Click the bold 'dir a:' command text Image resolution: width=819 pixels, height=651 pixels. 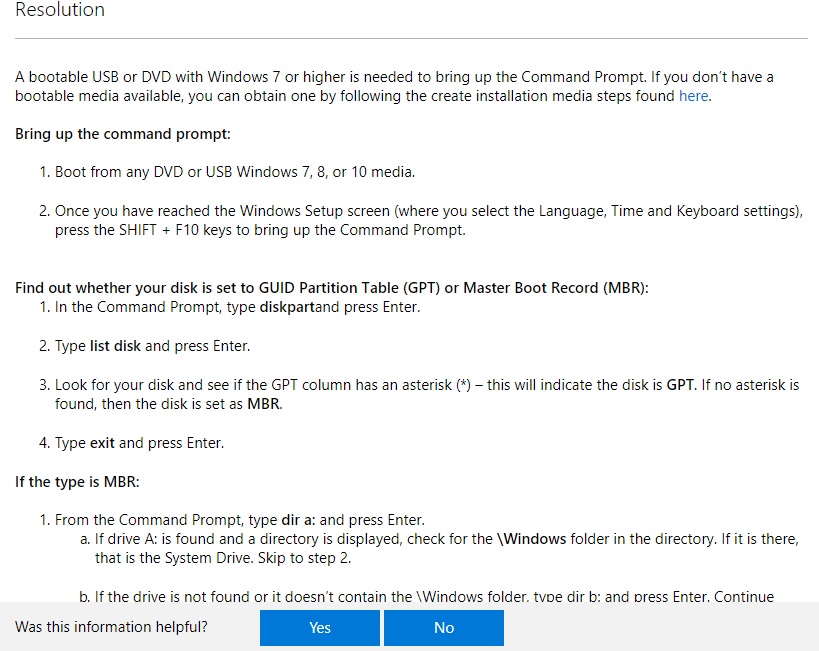pos(298,520)
